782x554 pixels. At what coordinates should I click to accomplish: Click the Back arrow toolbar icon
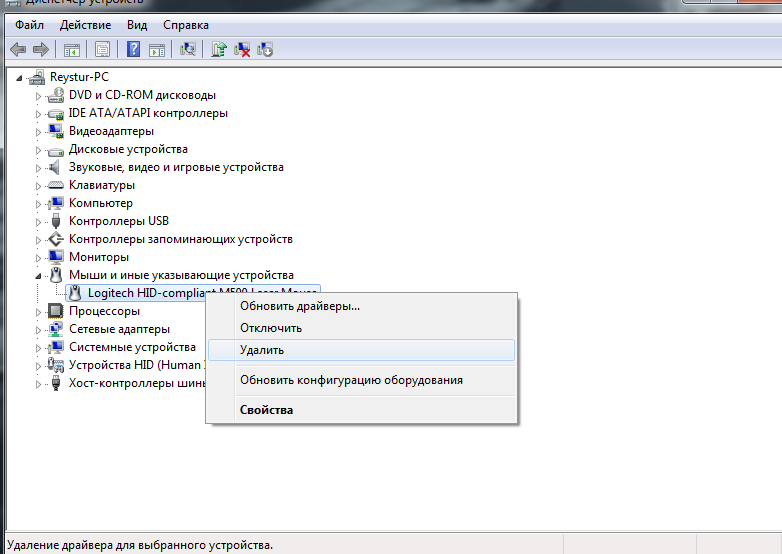coord(18,49)
